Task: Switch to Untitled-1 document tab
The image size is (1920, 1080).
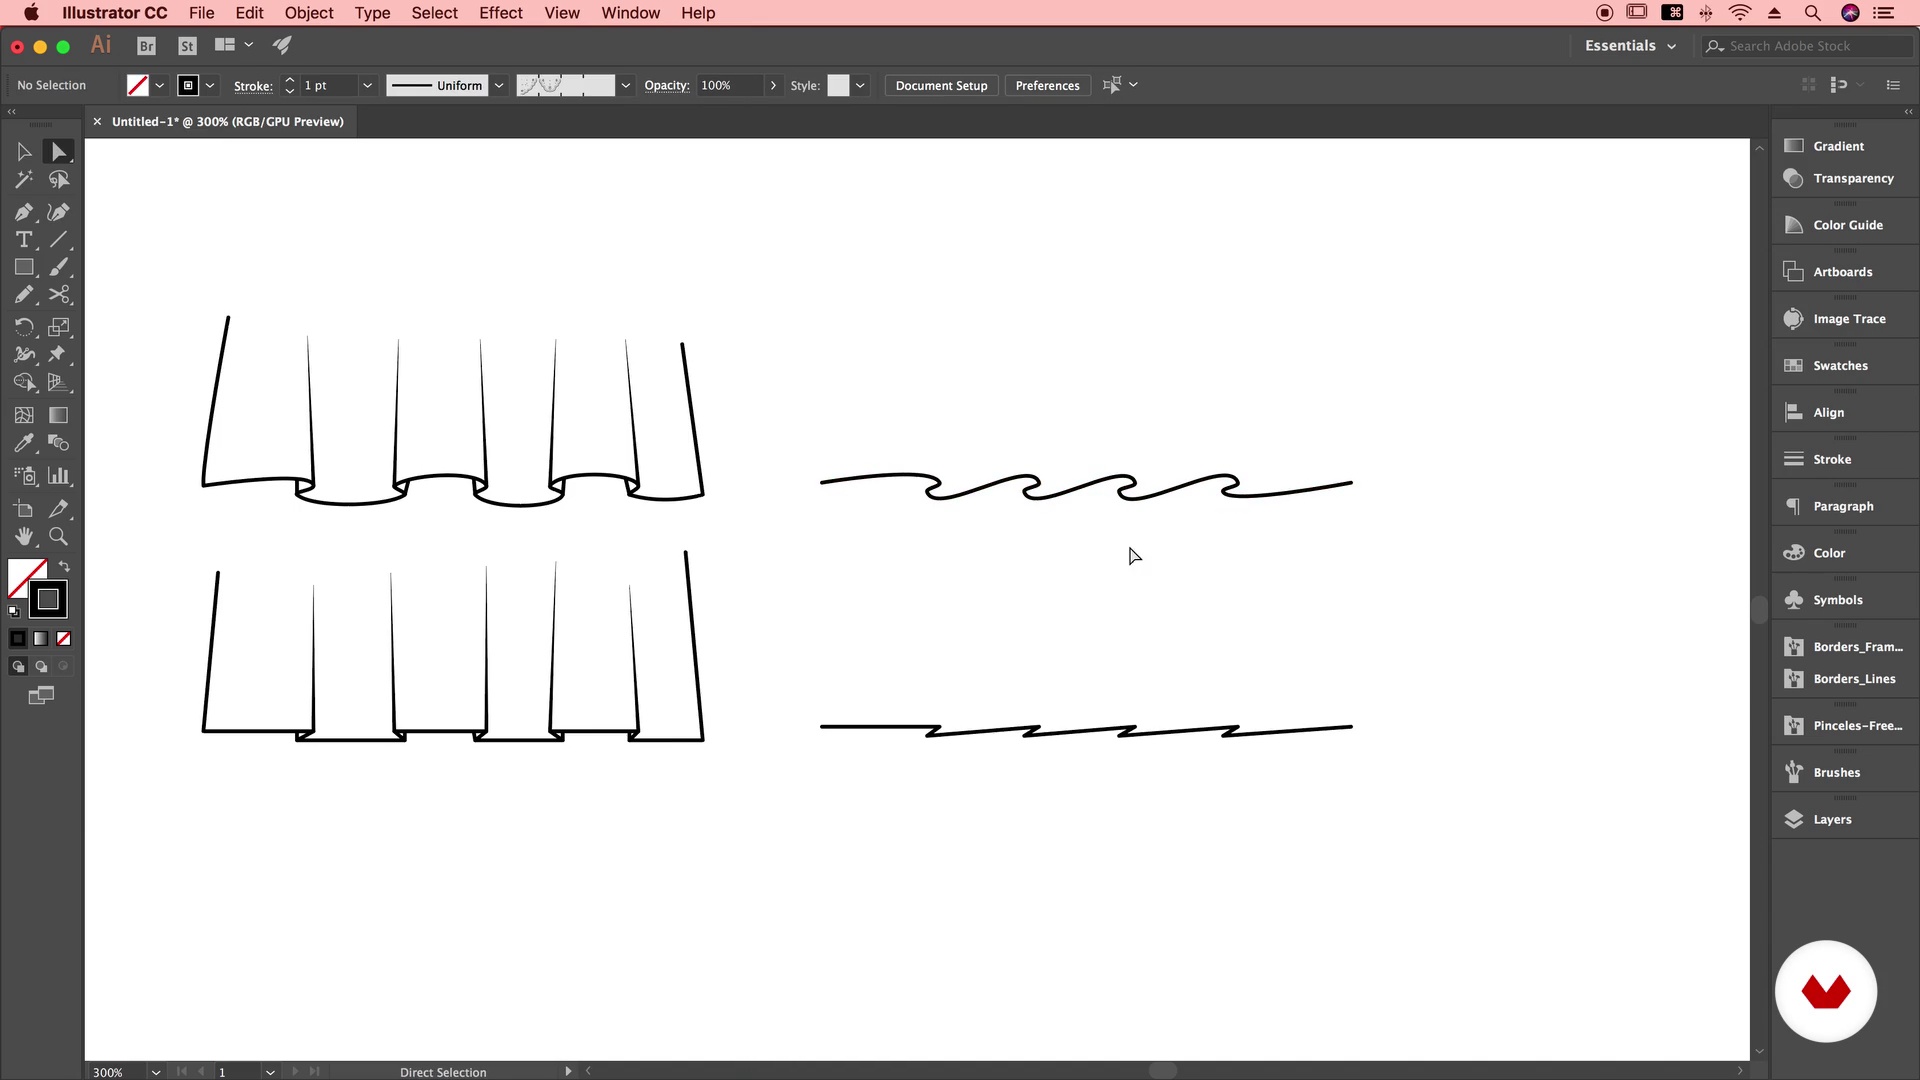Action: click(227, 122)
